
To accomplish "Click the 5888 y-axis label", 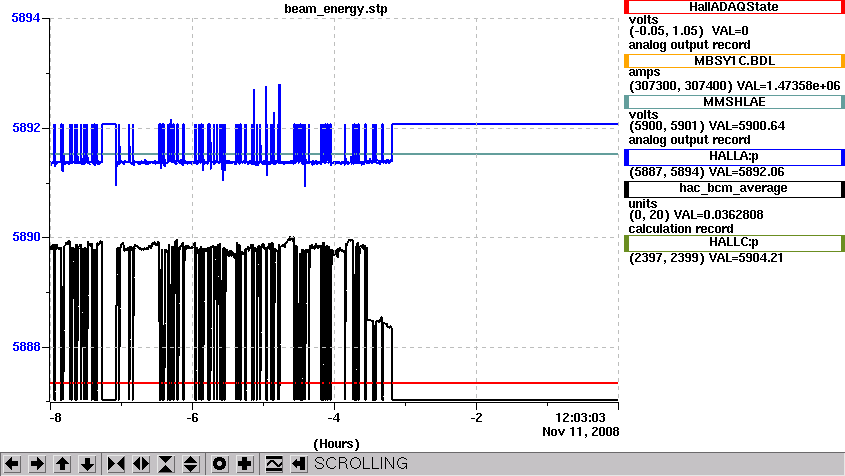I will tap(26, 347).
